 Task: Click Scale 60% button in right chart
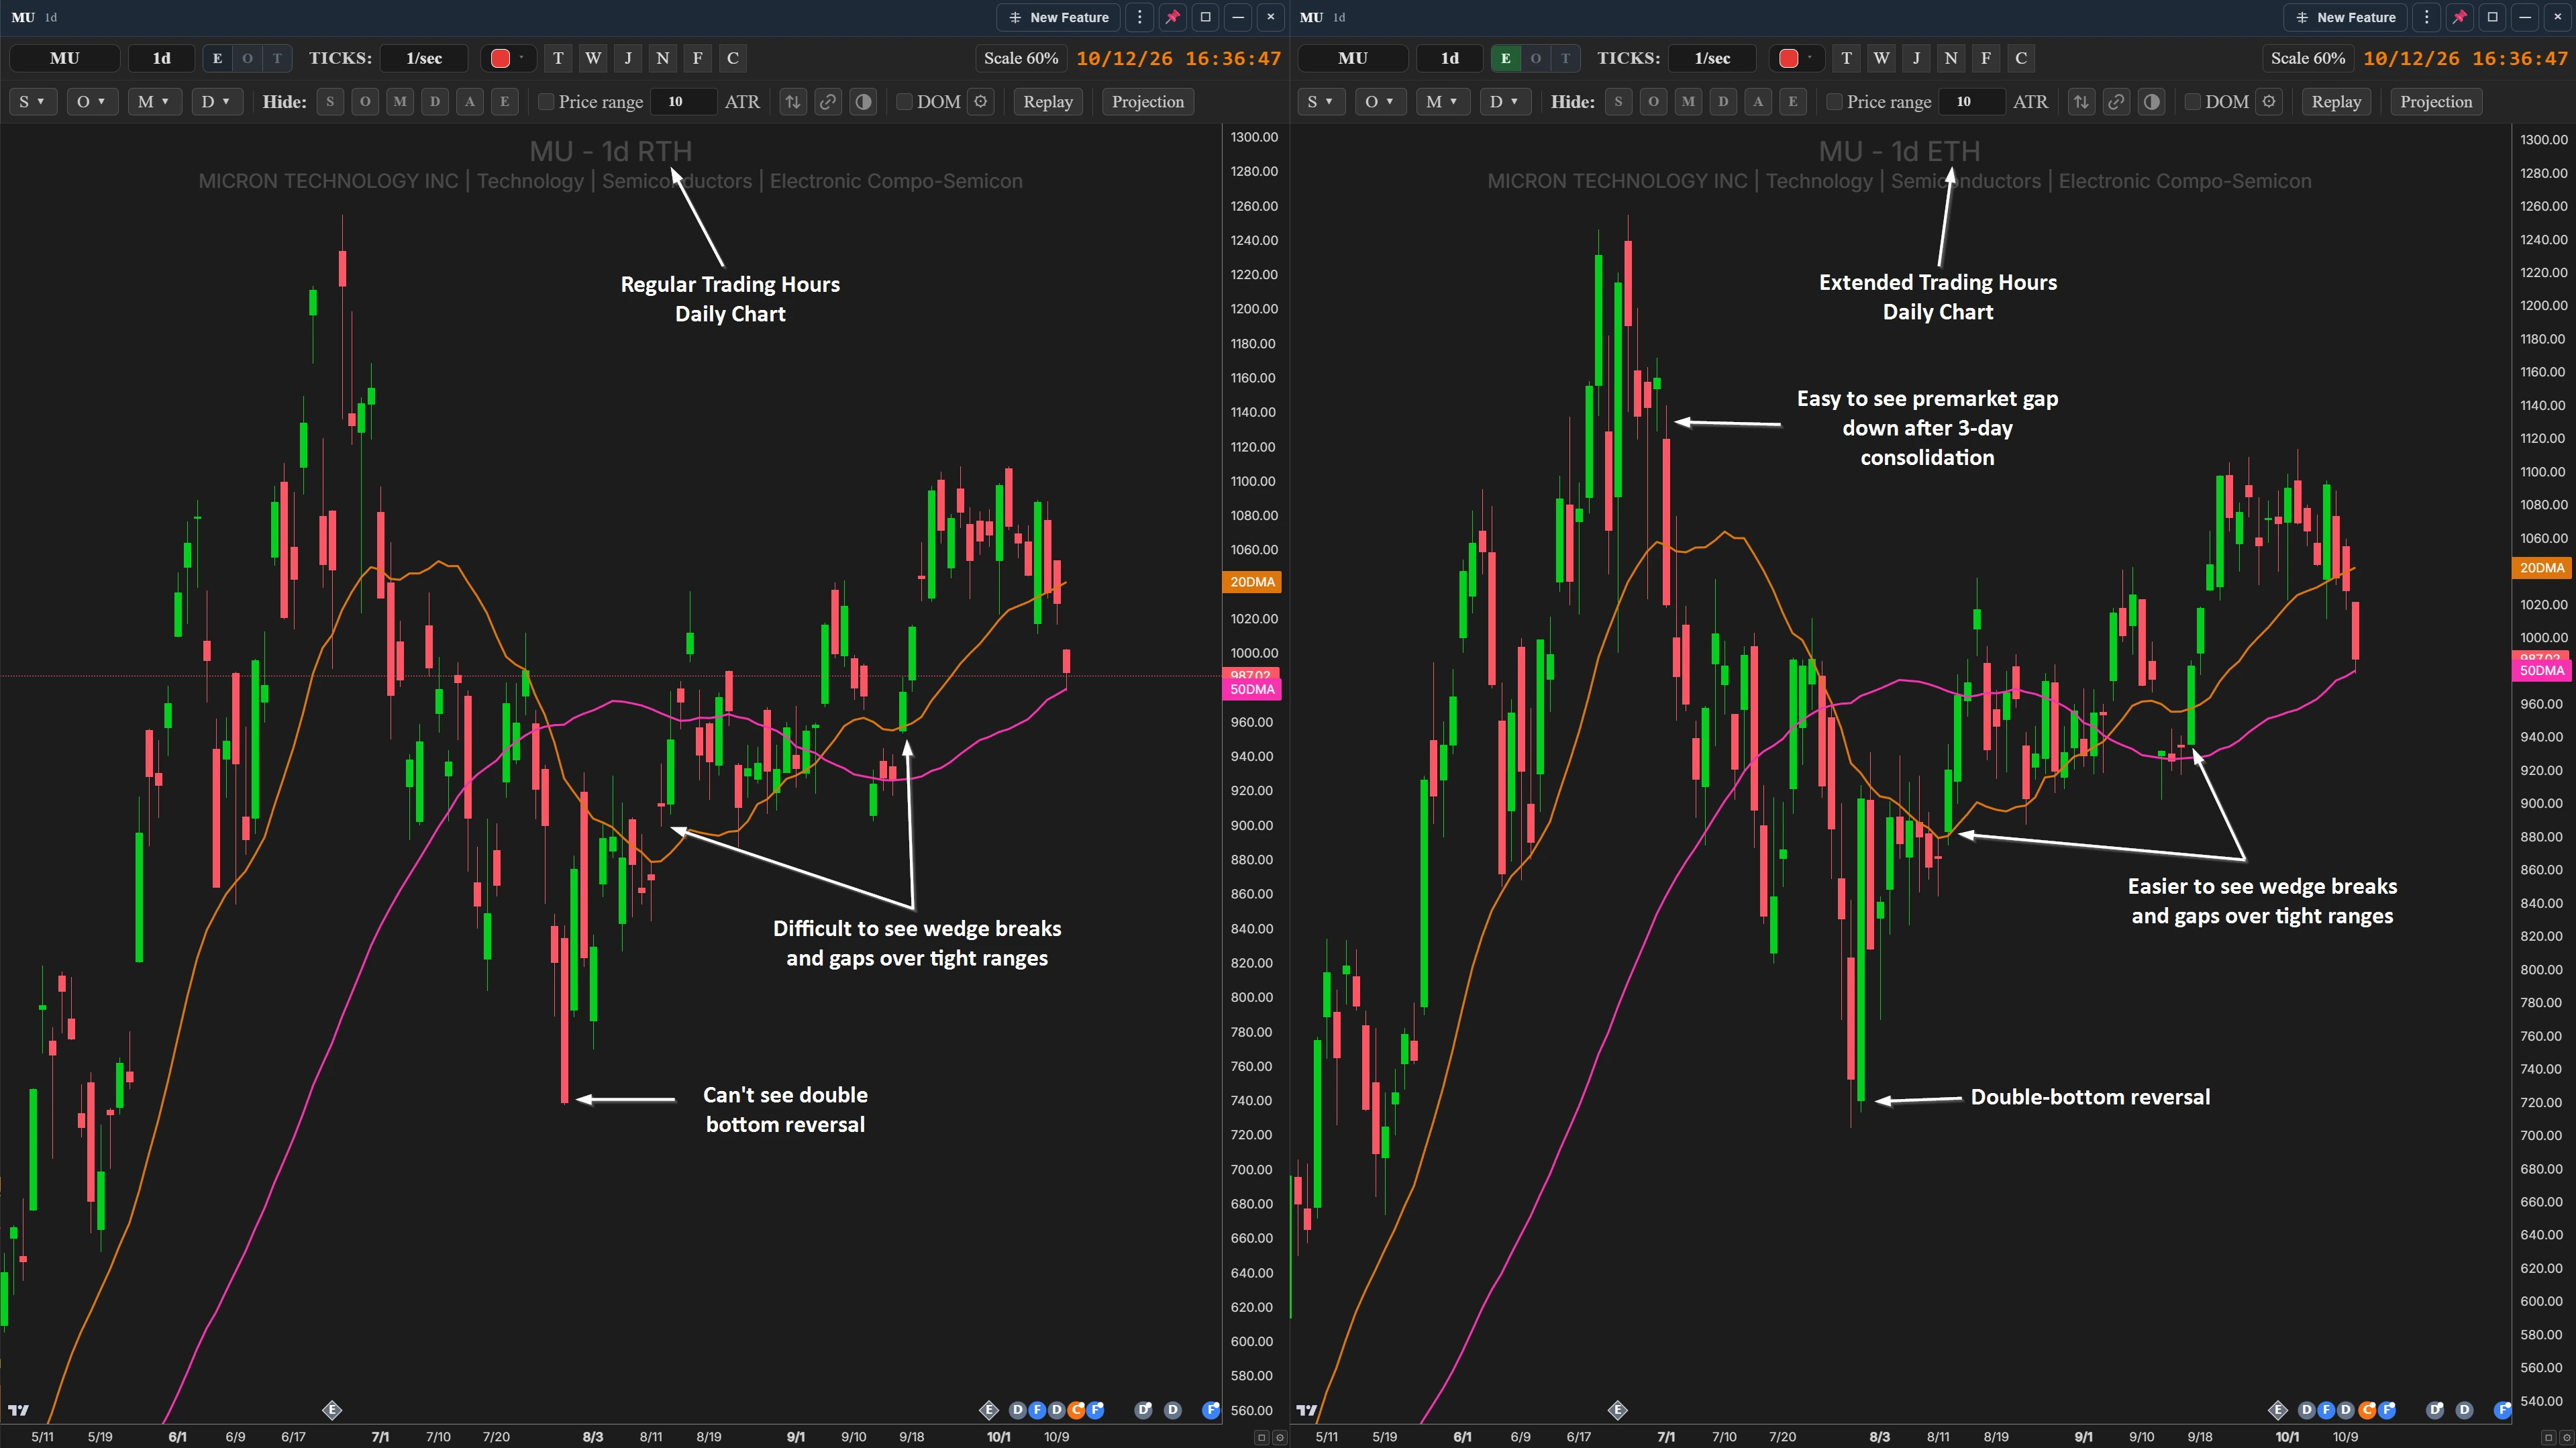pyautogui.click(x=2308, y=58)
